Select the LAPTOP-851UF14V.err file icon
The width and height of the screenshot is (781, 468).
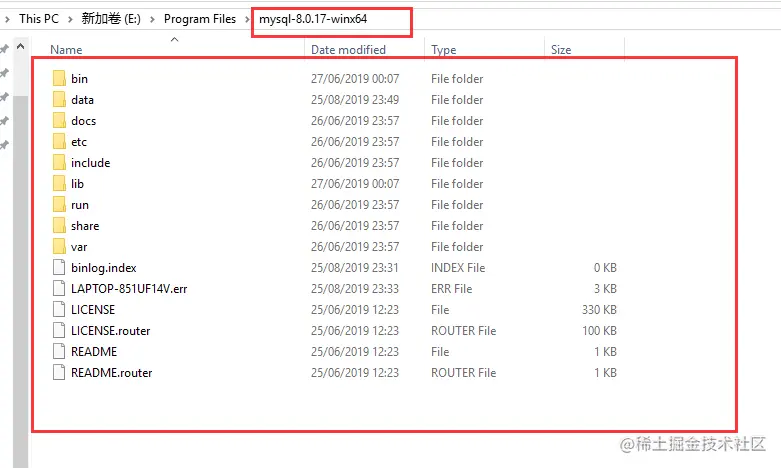coord(59,289)
